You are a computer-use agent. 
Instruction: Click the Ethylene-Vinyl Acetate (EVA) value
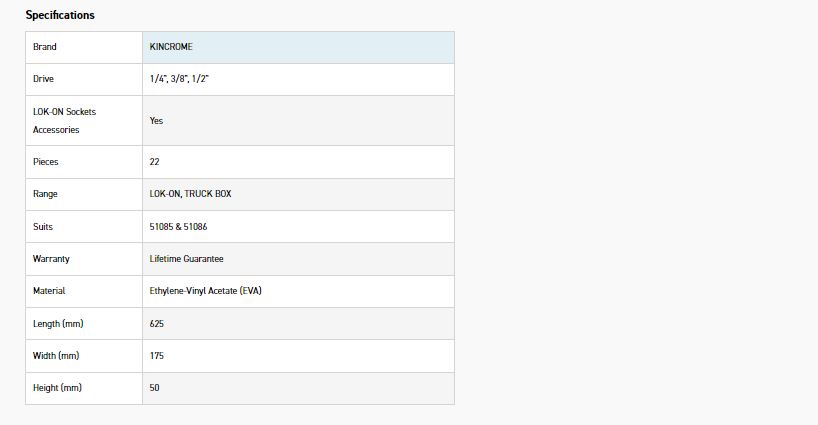coord(205,291)
